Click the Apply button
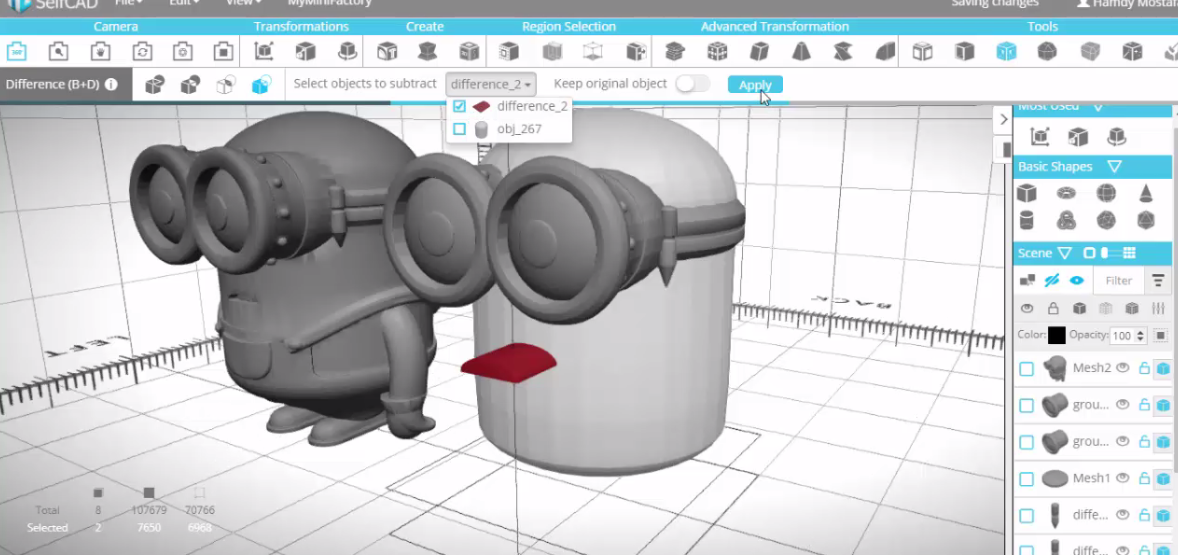The height and width of the screenshot is (555, 1178). (x=755, y=85)
